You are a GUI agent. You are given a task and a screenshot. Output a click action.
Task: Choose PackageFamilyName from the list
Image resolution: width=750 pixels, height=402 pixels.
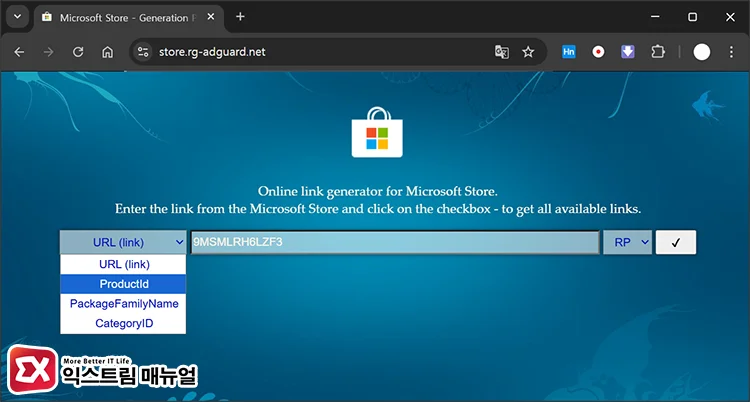pos(123,303)
